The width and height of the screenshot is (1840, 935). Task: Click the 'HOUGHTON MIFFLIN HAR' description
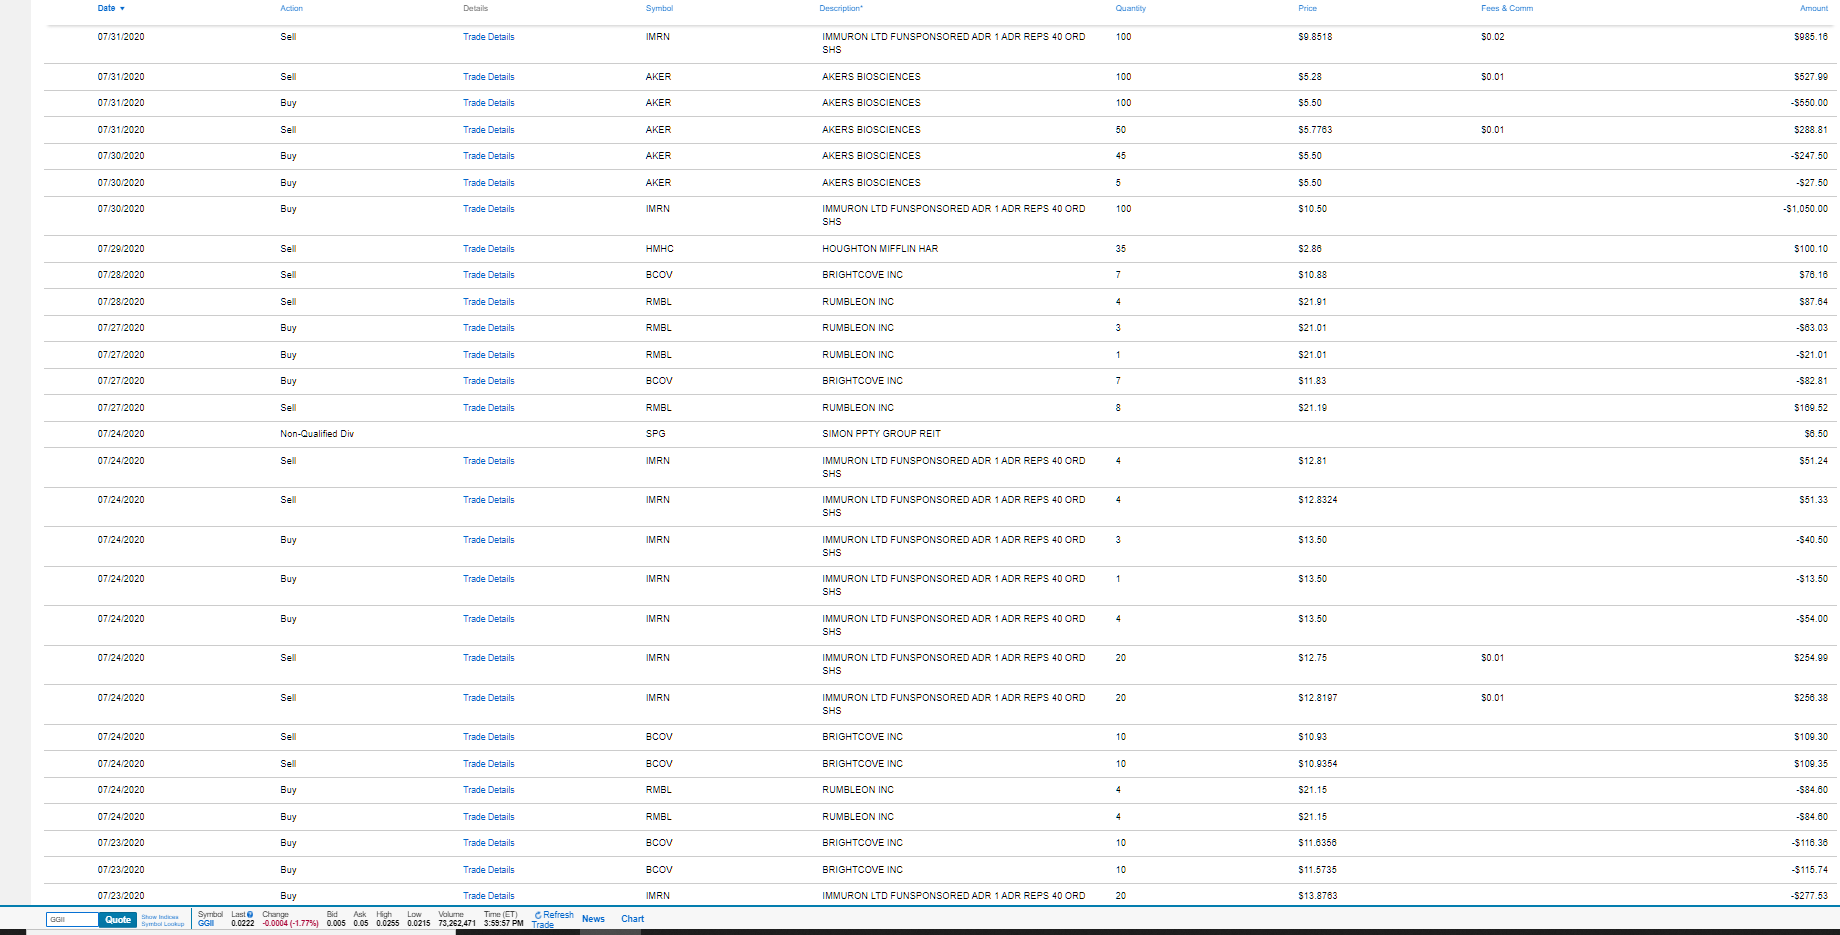[880, 249]
